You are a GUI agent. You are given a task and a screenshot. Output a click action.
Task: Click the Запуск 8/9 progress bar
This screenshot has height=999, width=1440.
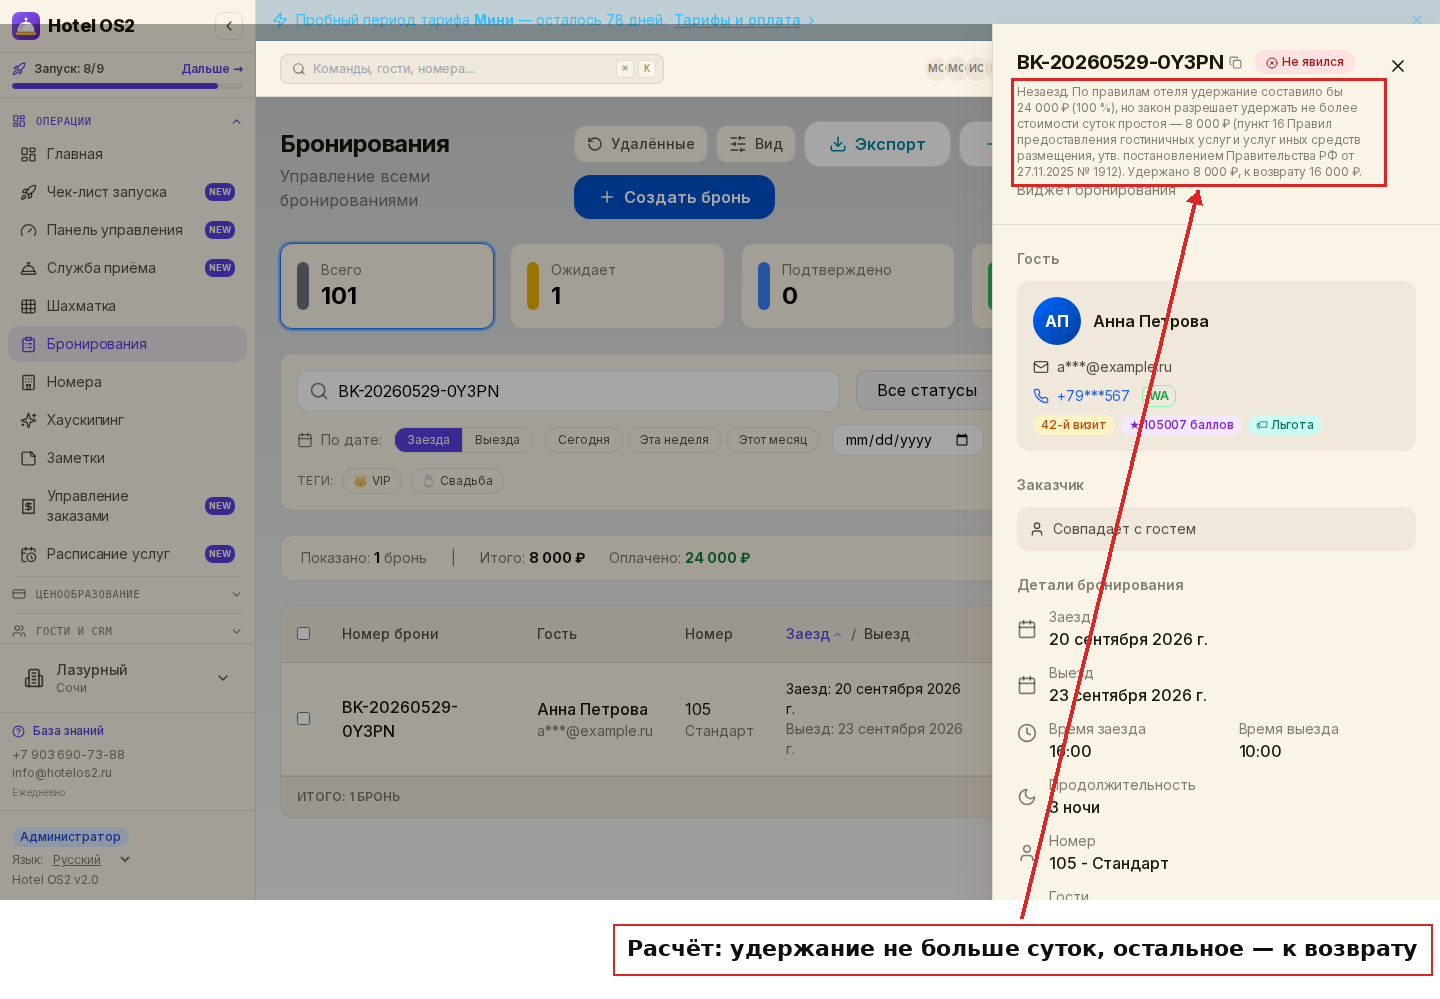[127, 86]
